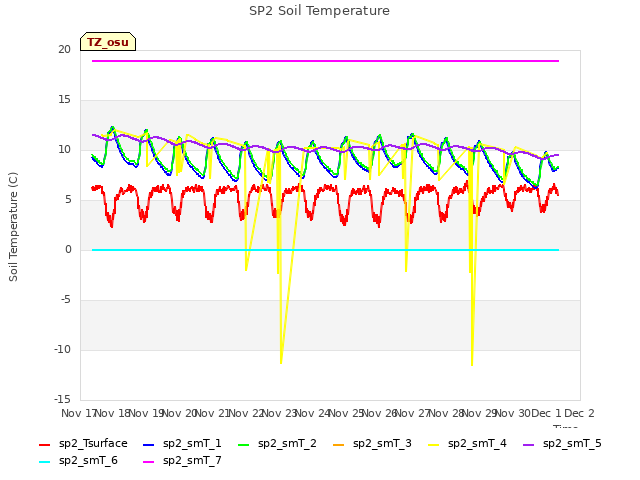Click the Nov 19 x-axis tick label

click(x=147, y=413)
